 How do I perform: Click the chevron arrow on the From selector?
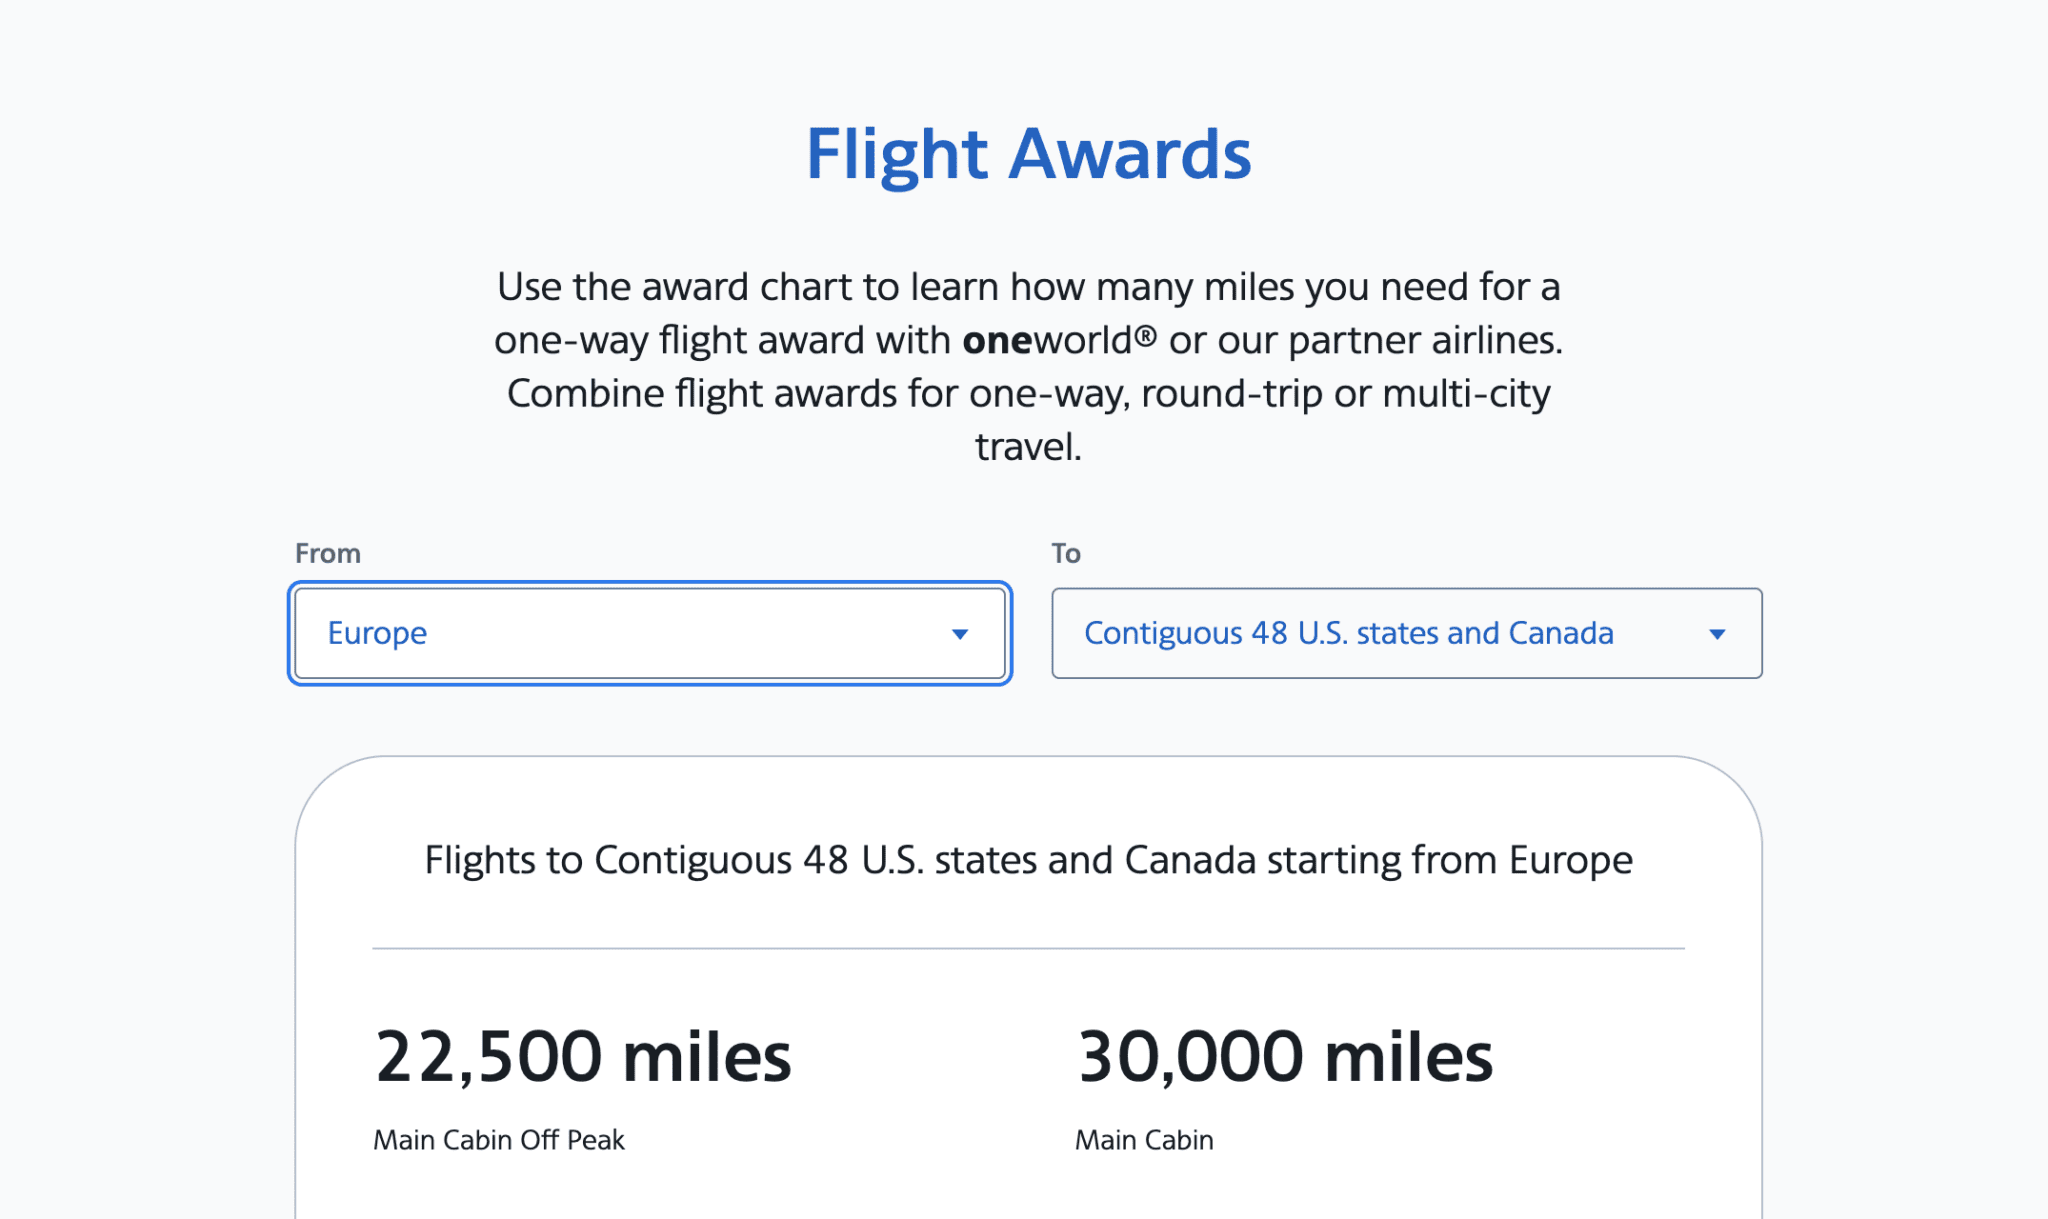(959, 633)
